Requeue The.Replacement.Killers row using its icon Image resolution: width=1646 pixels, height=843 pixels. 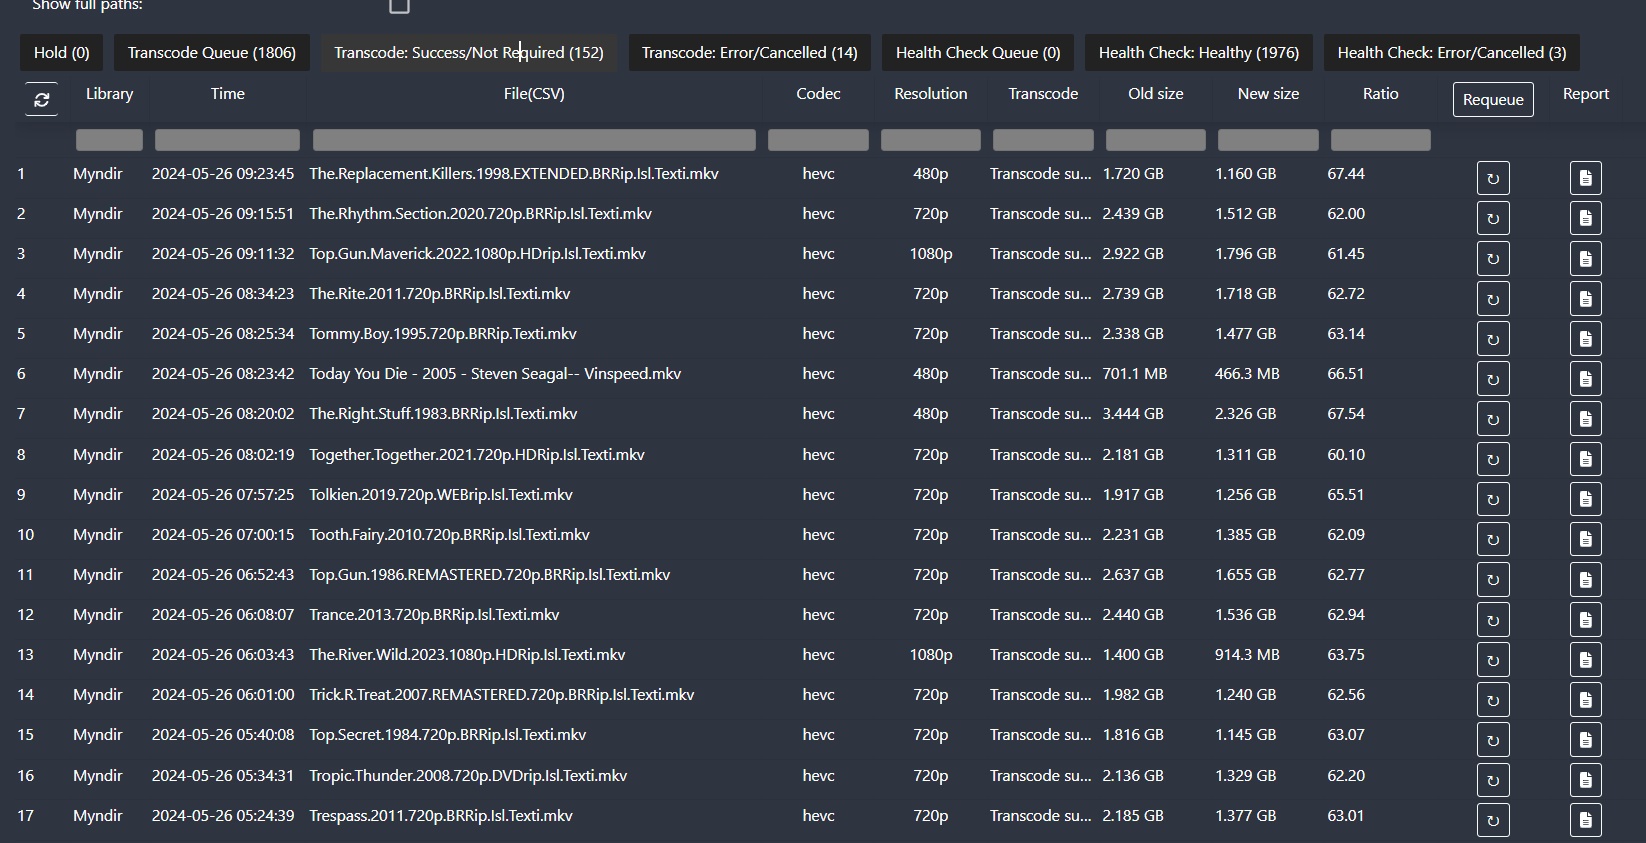pos(1492,179)
